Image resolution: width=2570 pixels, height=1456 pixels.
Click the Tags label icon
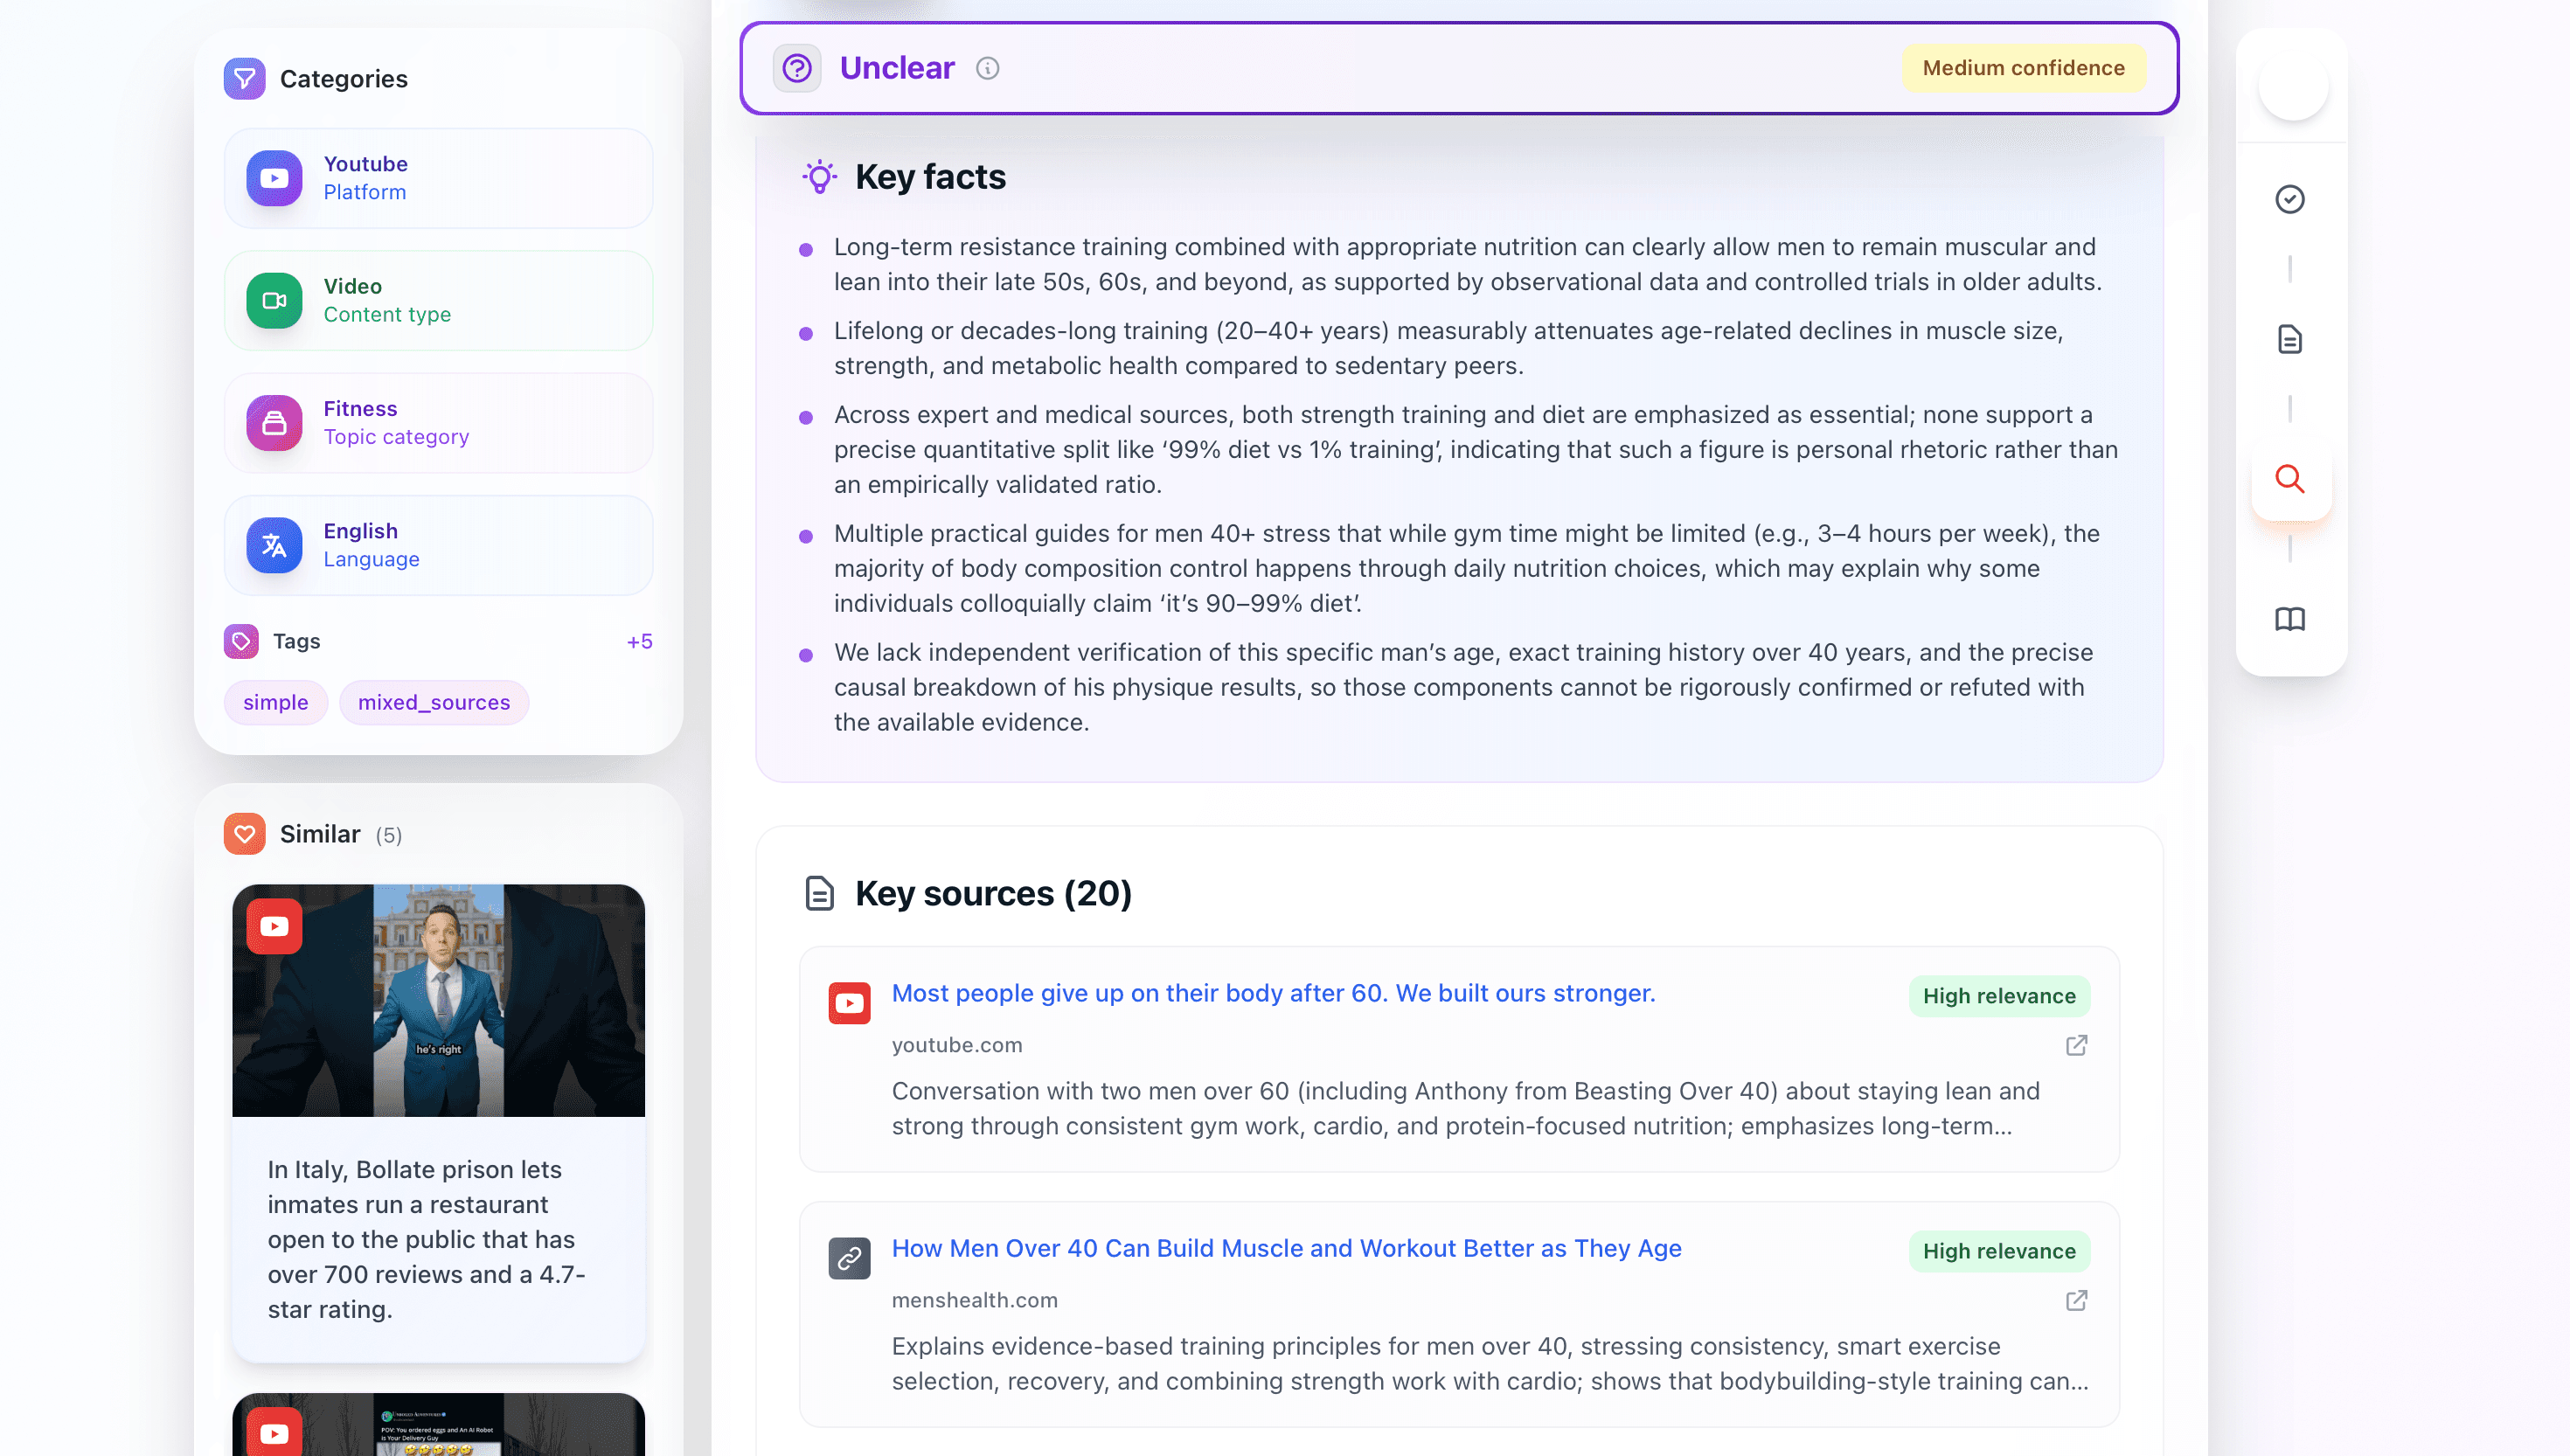[241, 641]
